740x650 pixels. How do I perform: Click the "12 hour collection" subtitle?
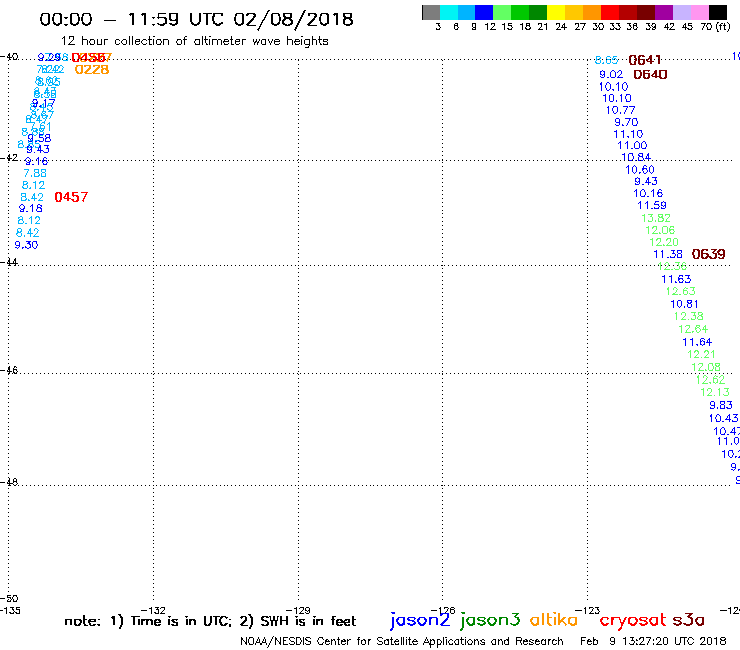click(x=195, y=41)
